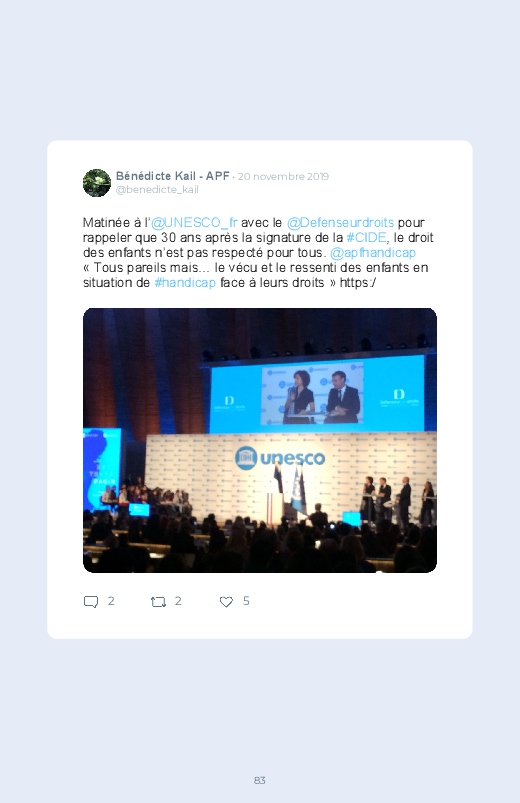This screenshot has width=520, height=803.
Task: Open Bénédicte Kail's profile avatar
Action: [x=97, y=183]
